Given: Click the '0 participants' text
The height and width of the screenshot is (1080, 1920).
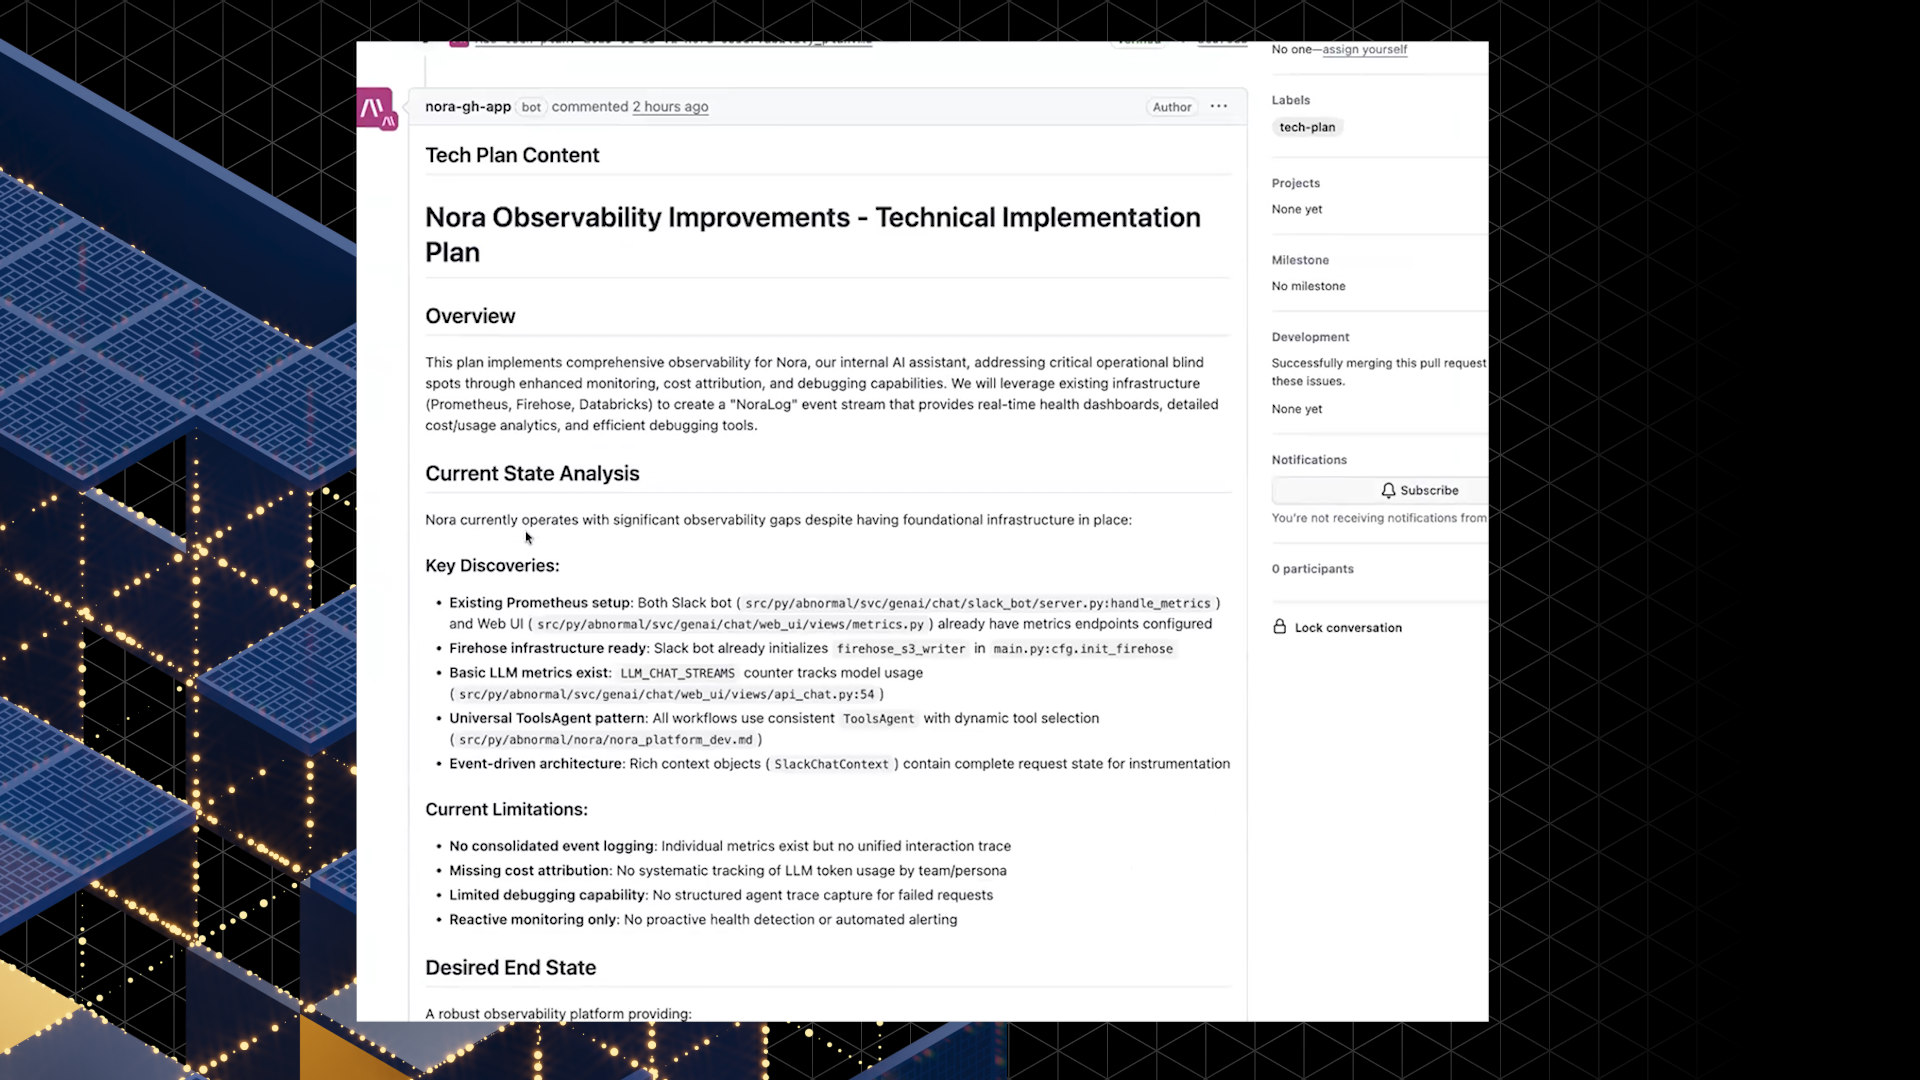Looking at the screenshot, I should click(x=1313, y=569).
